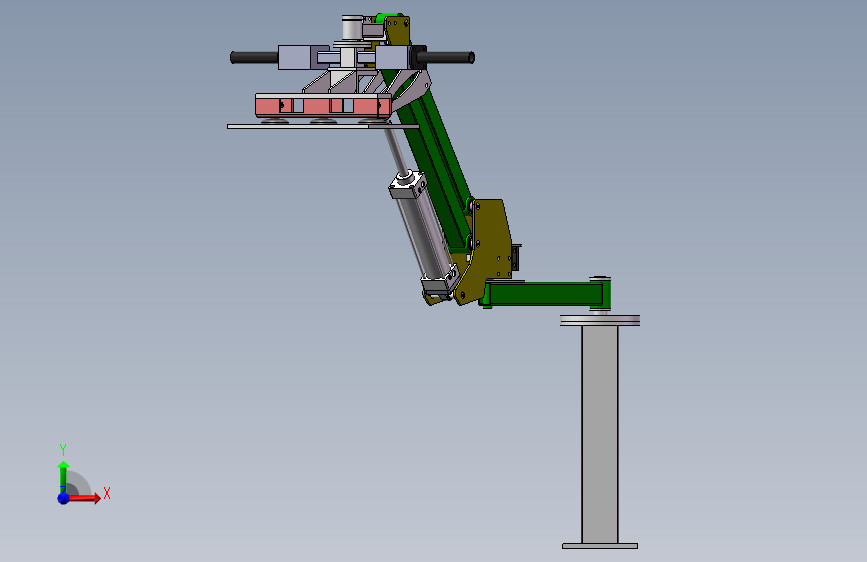
Task: Select the tall grey support column
Action: (x=600, y=434)
